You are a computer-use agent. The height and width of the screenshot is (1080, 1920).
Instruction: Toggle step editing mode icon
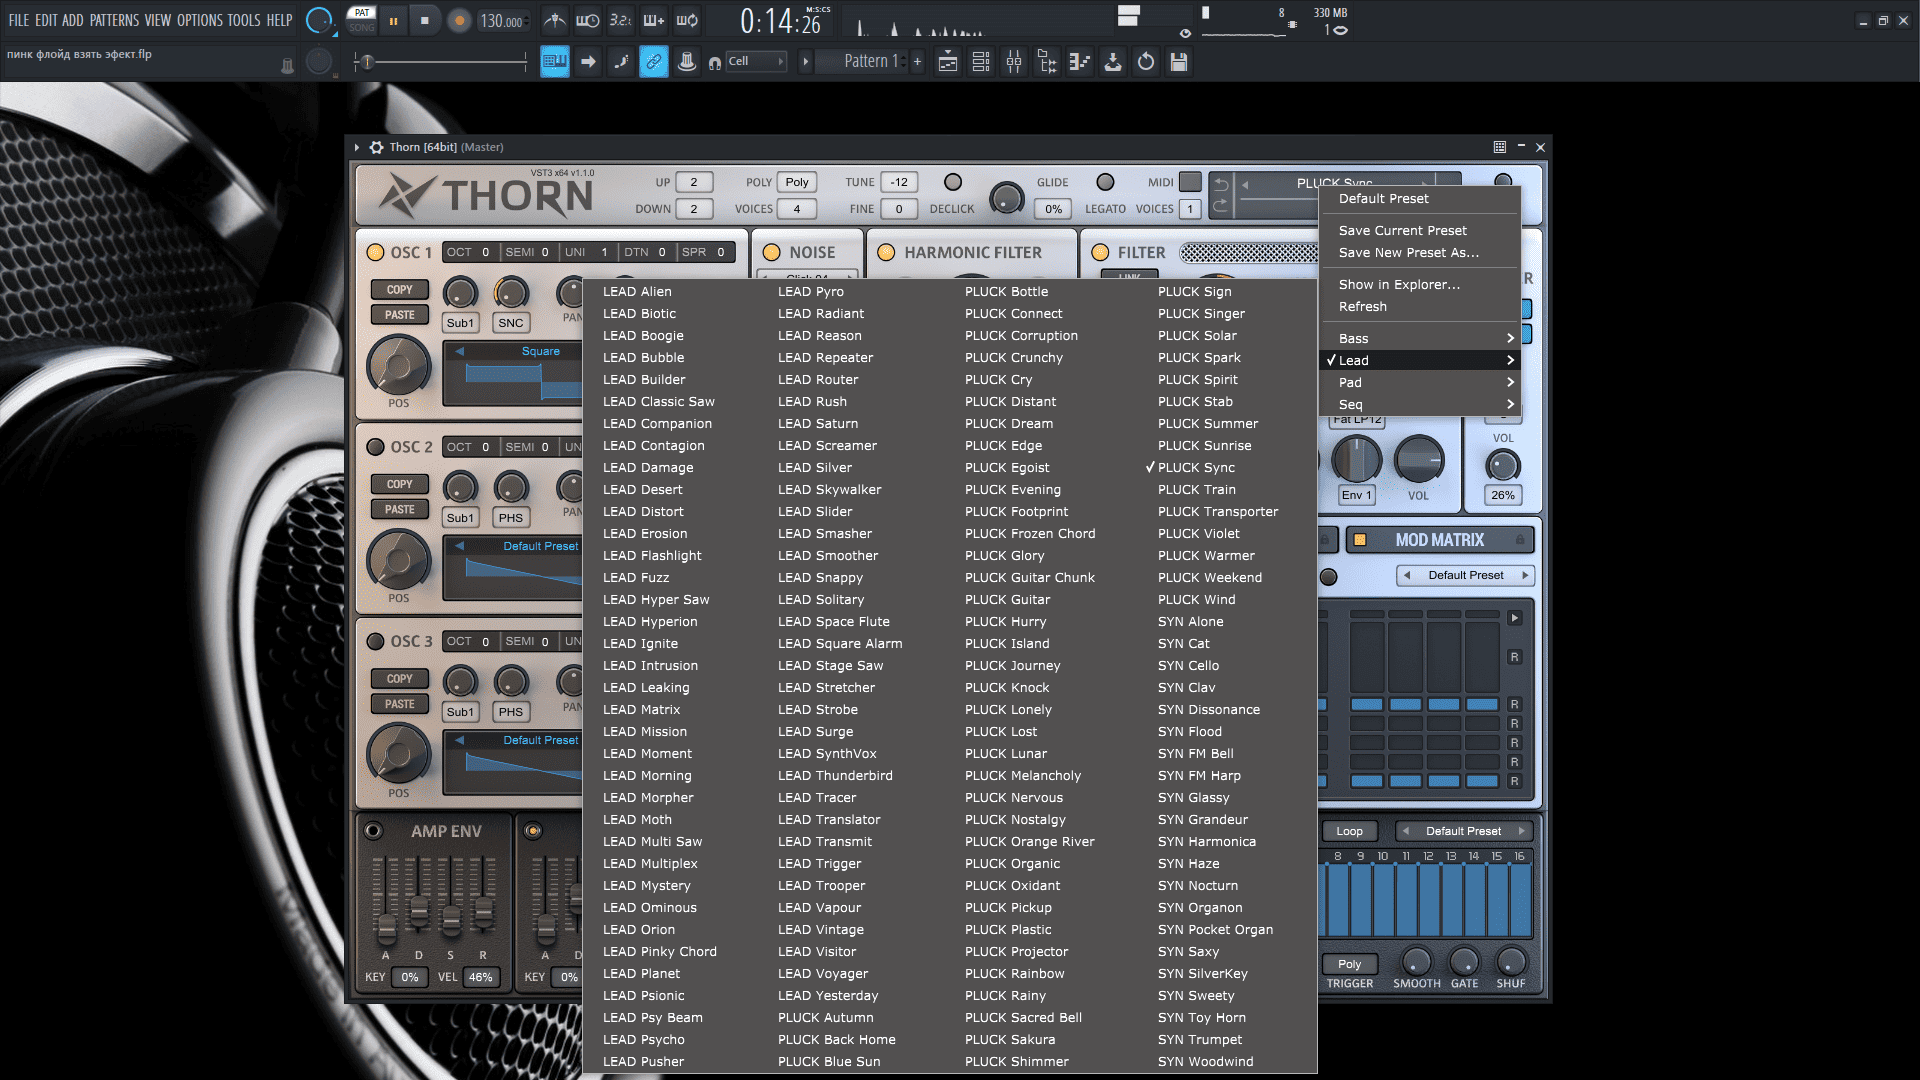click(621, 62)
